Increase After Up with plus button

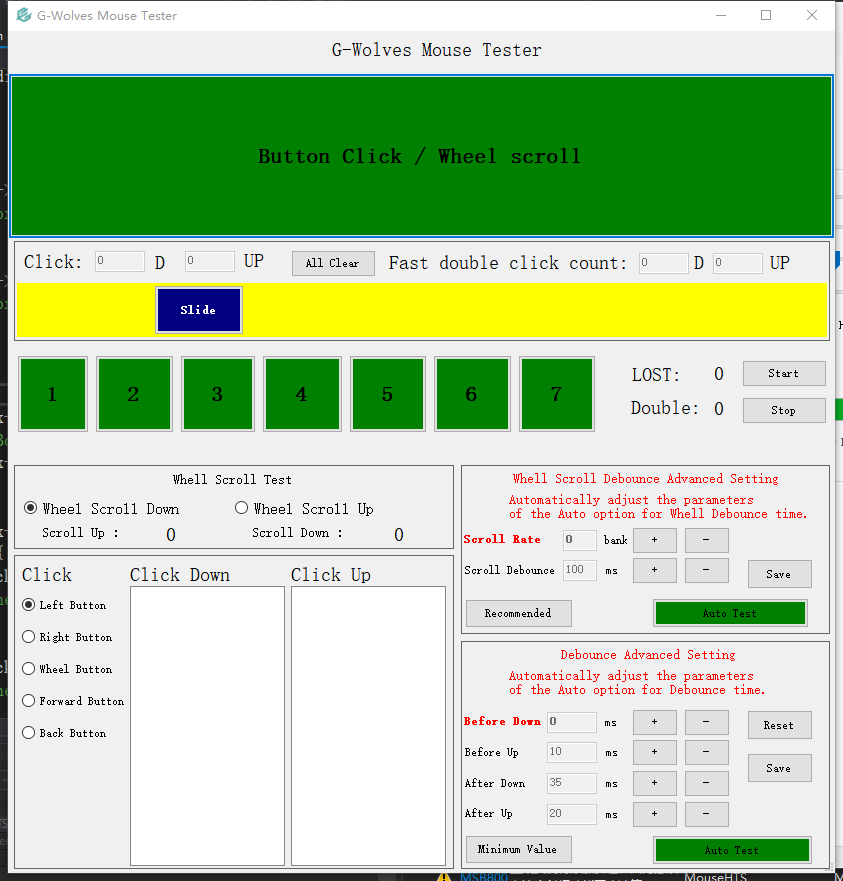point(655,814)
